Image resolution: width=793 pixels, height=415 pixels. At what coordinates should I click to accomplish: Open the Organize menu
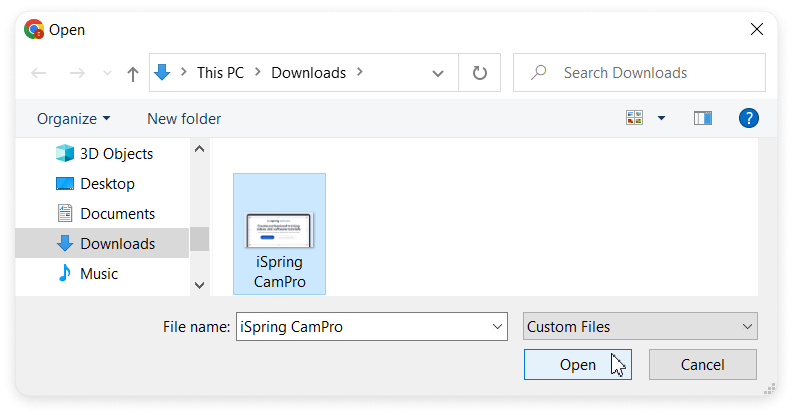tap(73, 118)
